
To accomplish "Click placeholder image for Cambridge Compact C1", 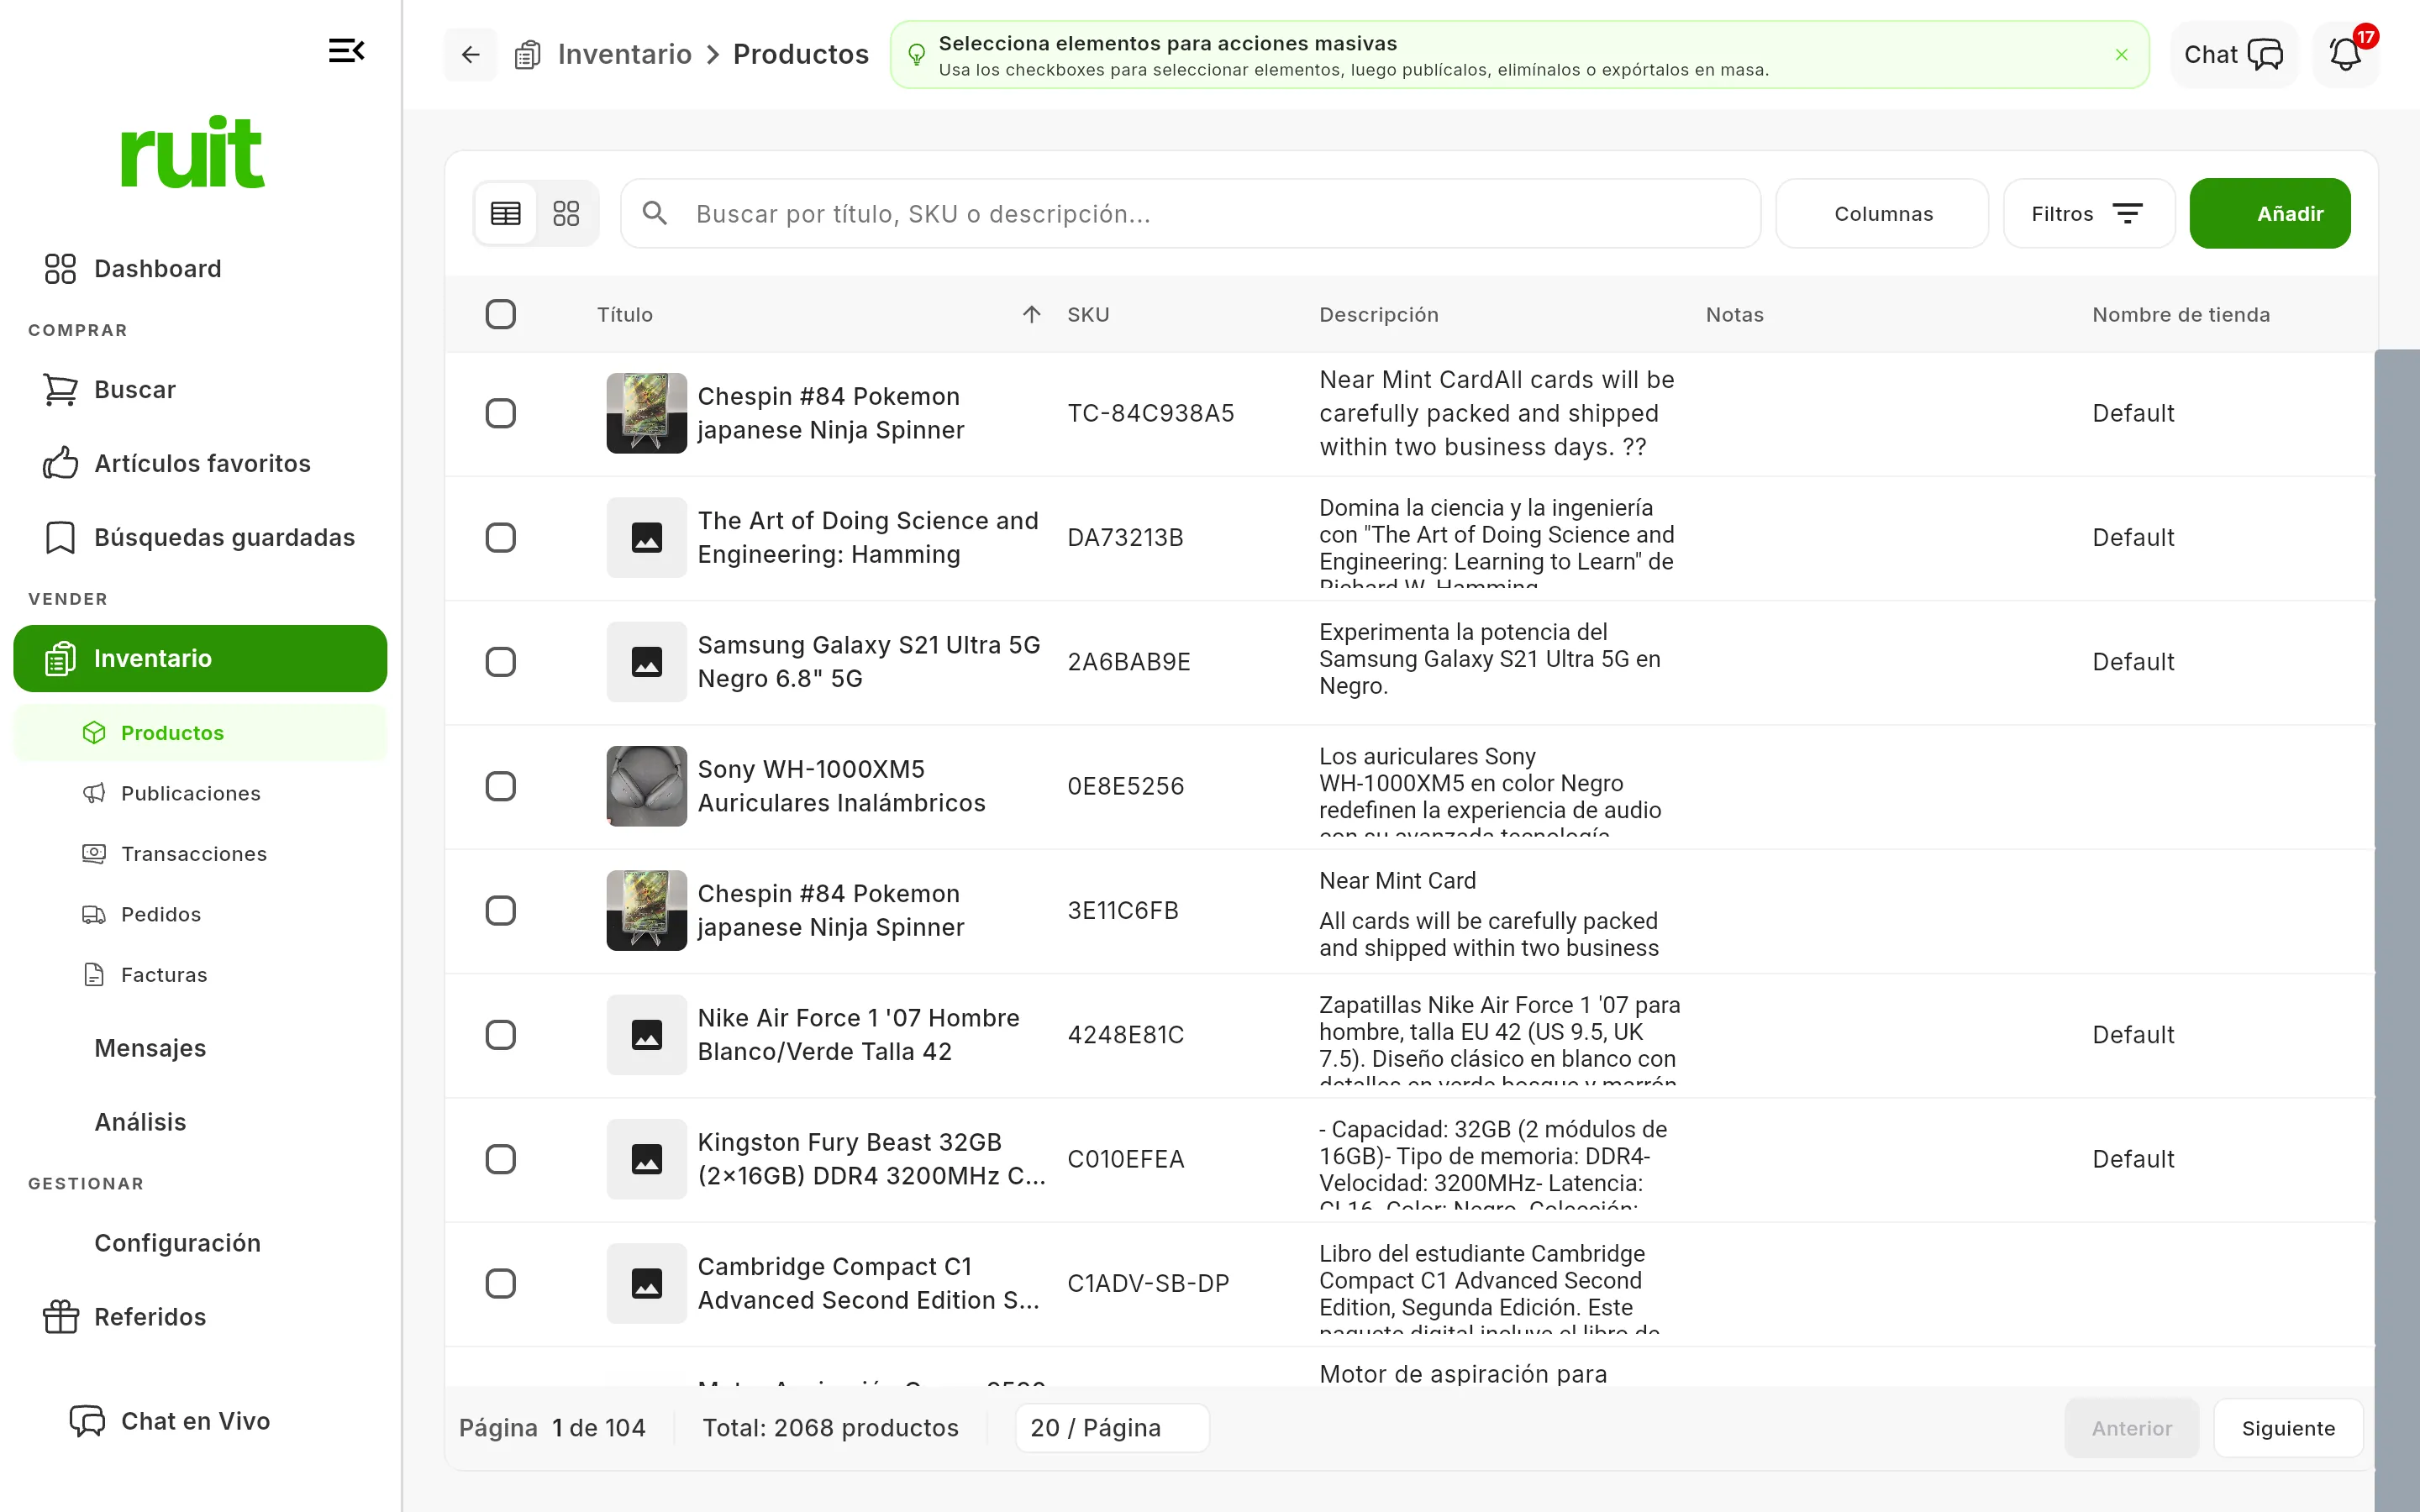I will 647,1283.
